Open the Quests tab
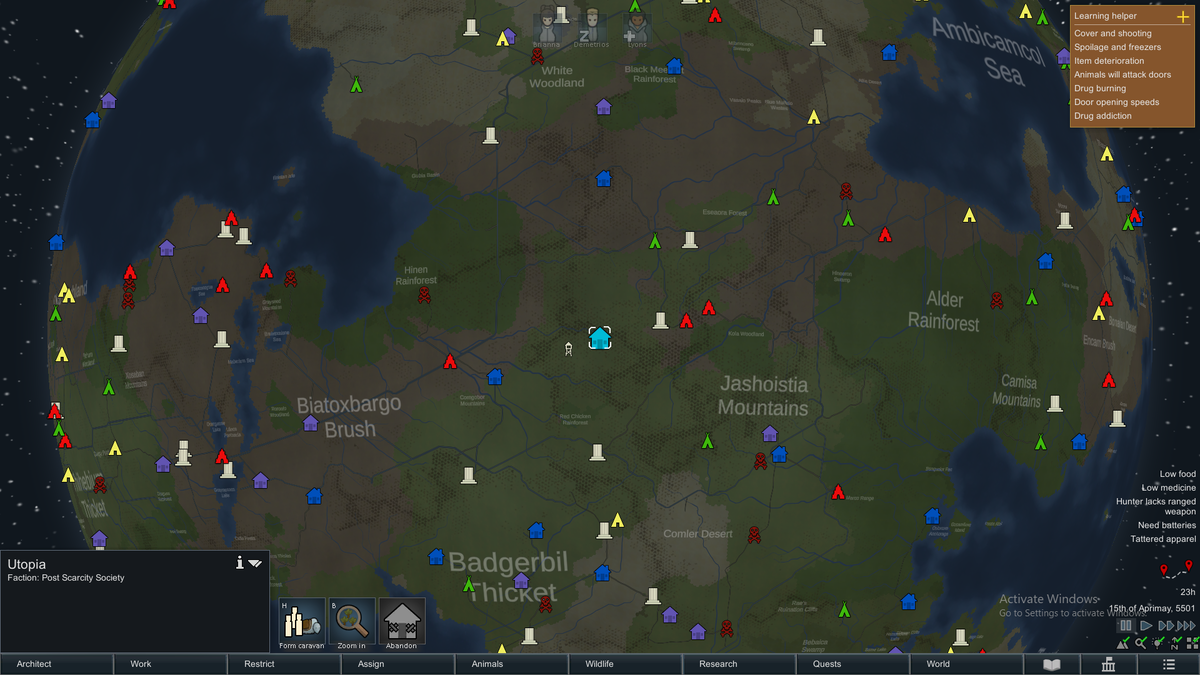Image resolution: width=1200 pixels, height=675 pixels. coord(853,664)
